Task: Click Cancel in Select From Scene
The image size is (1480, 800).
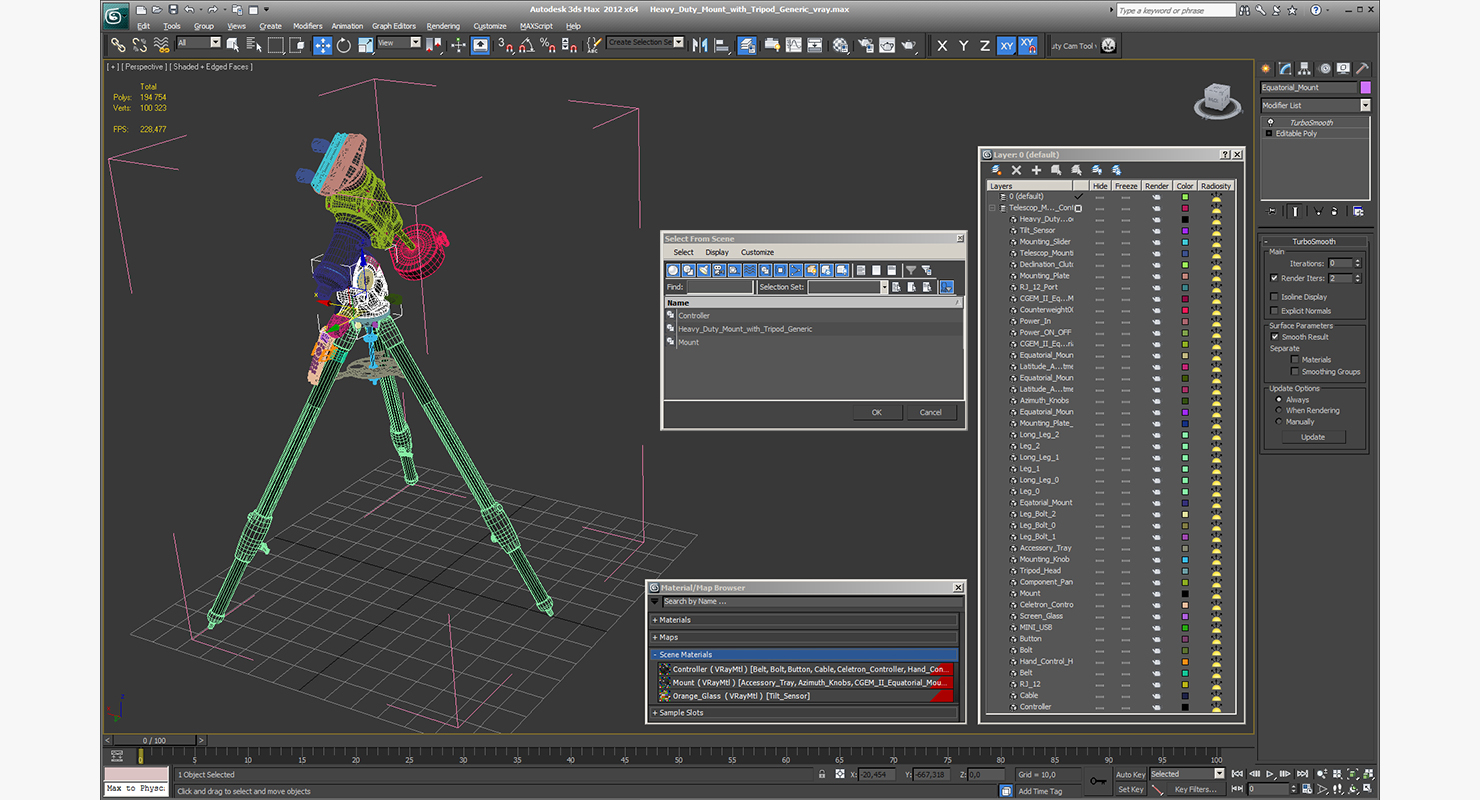Action: point(931,412)
